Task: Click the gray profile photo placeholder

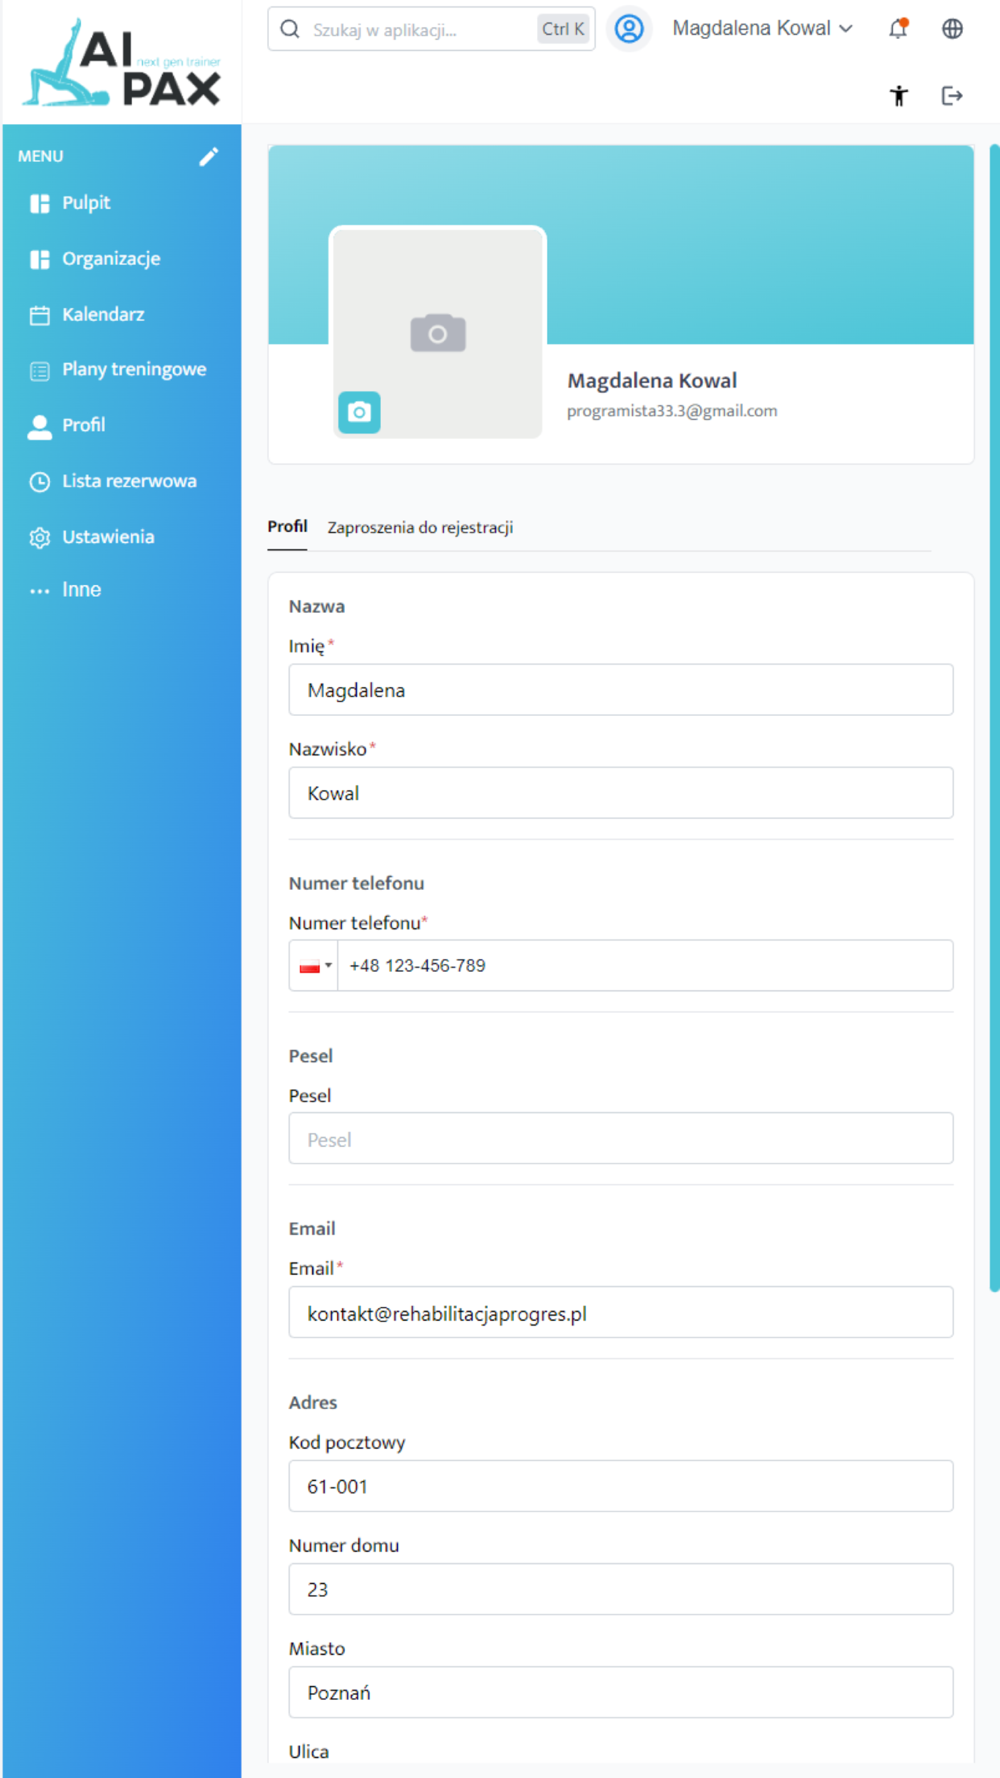Action: [x=438, y=332]
